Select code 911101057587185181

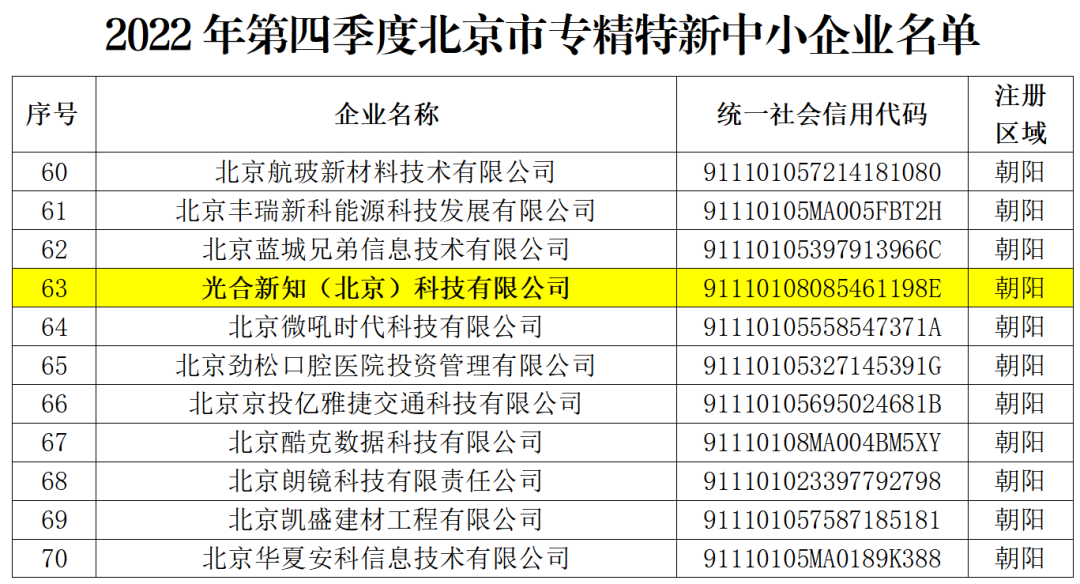822,519
